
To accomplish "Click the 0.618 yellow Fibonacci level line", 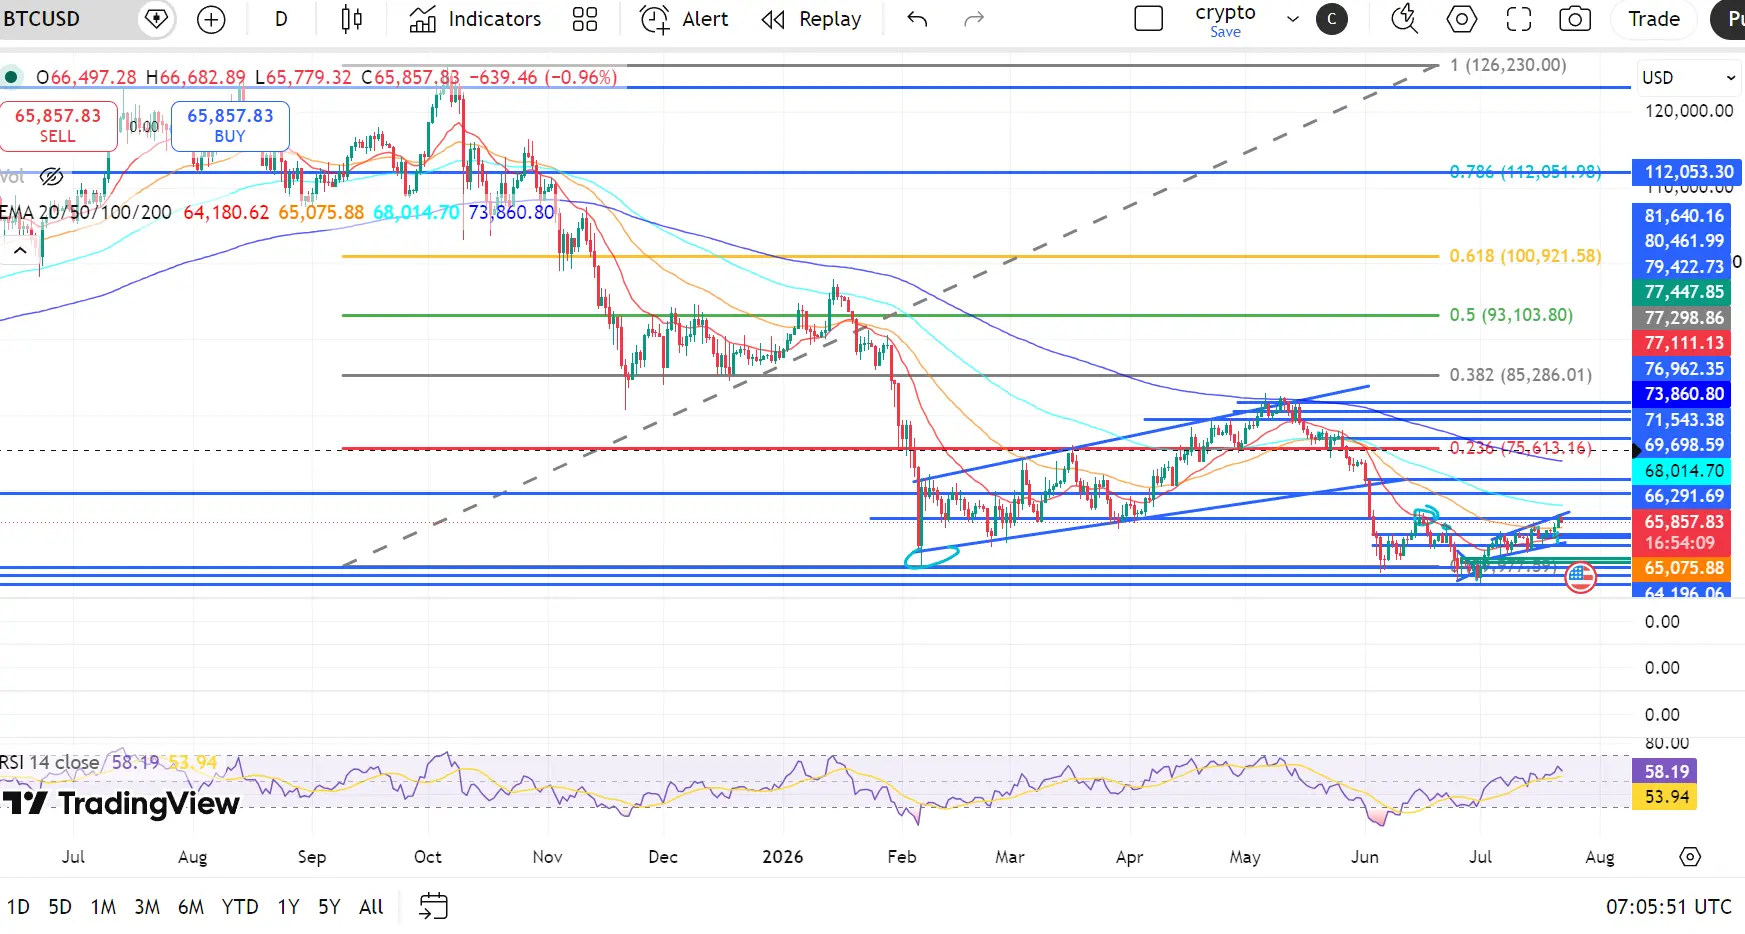I will click(890, 257).
